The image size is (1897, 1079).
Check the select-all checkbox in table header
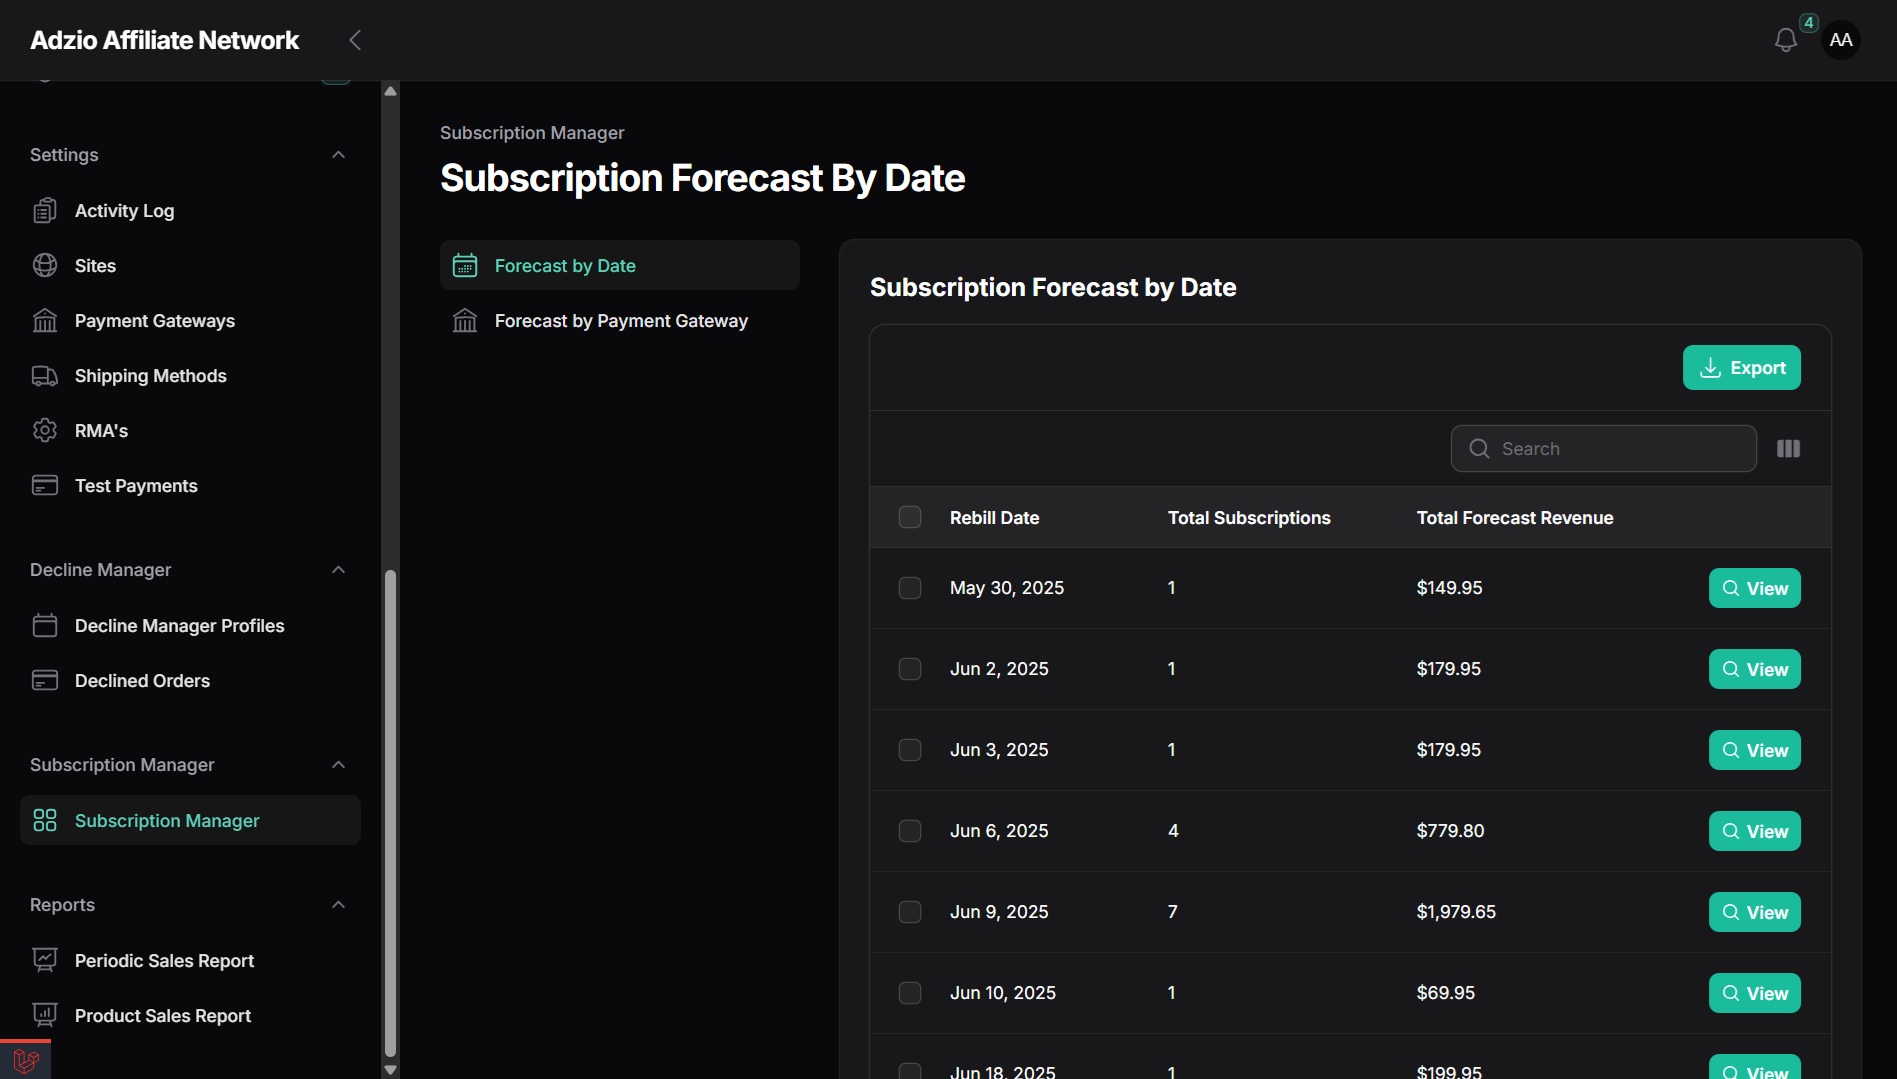pos(910,518)
